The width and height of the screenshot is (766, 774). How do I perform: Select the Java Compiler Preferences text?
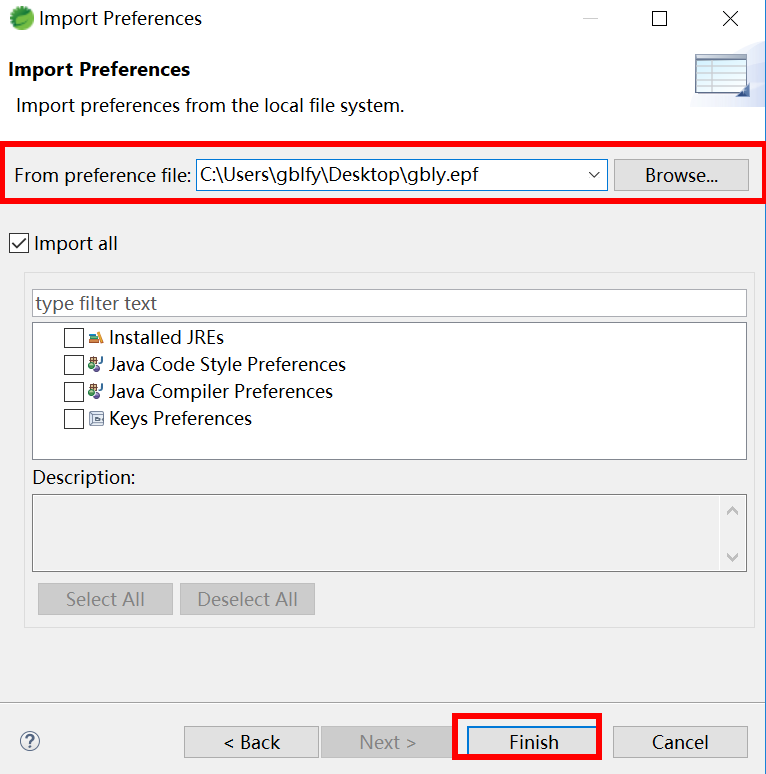(221, 392)
